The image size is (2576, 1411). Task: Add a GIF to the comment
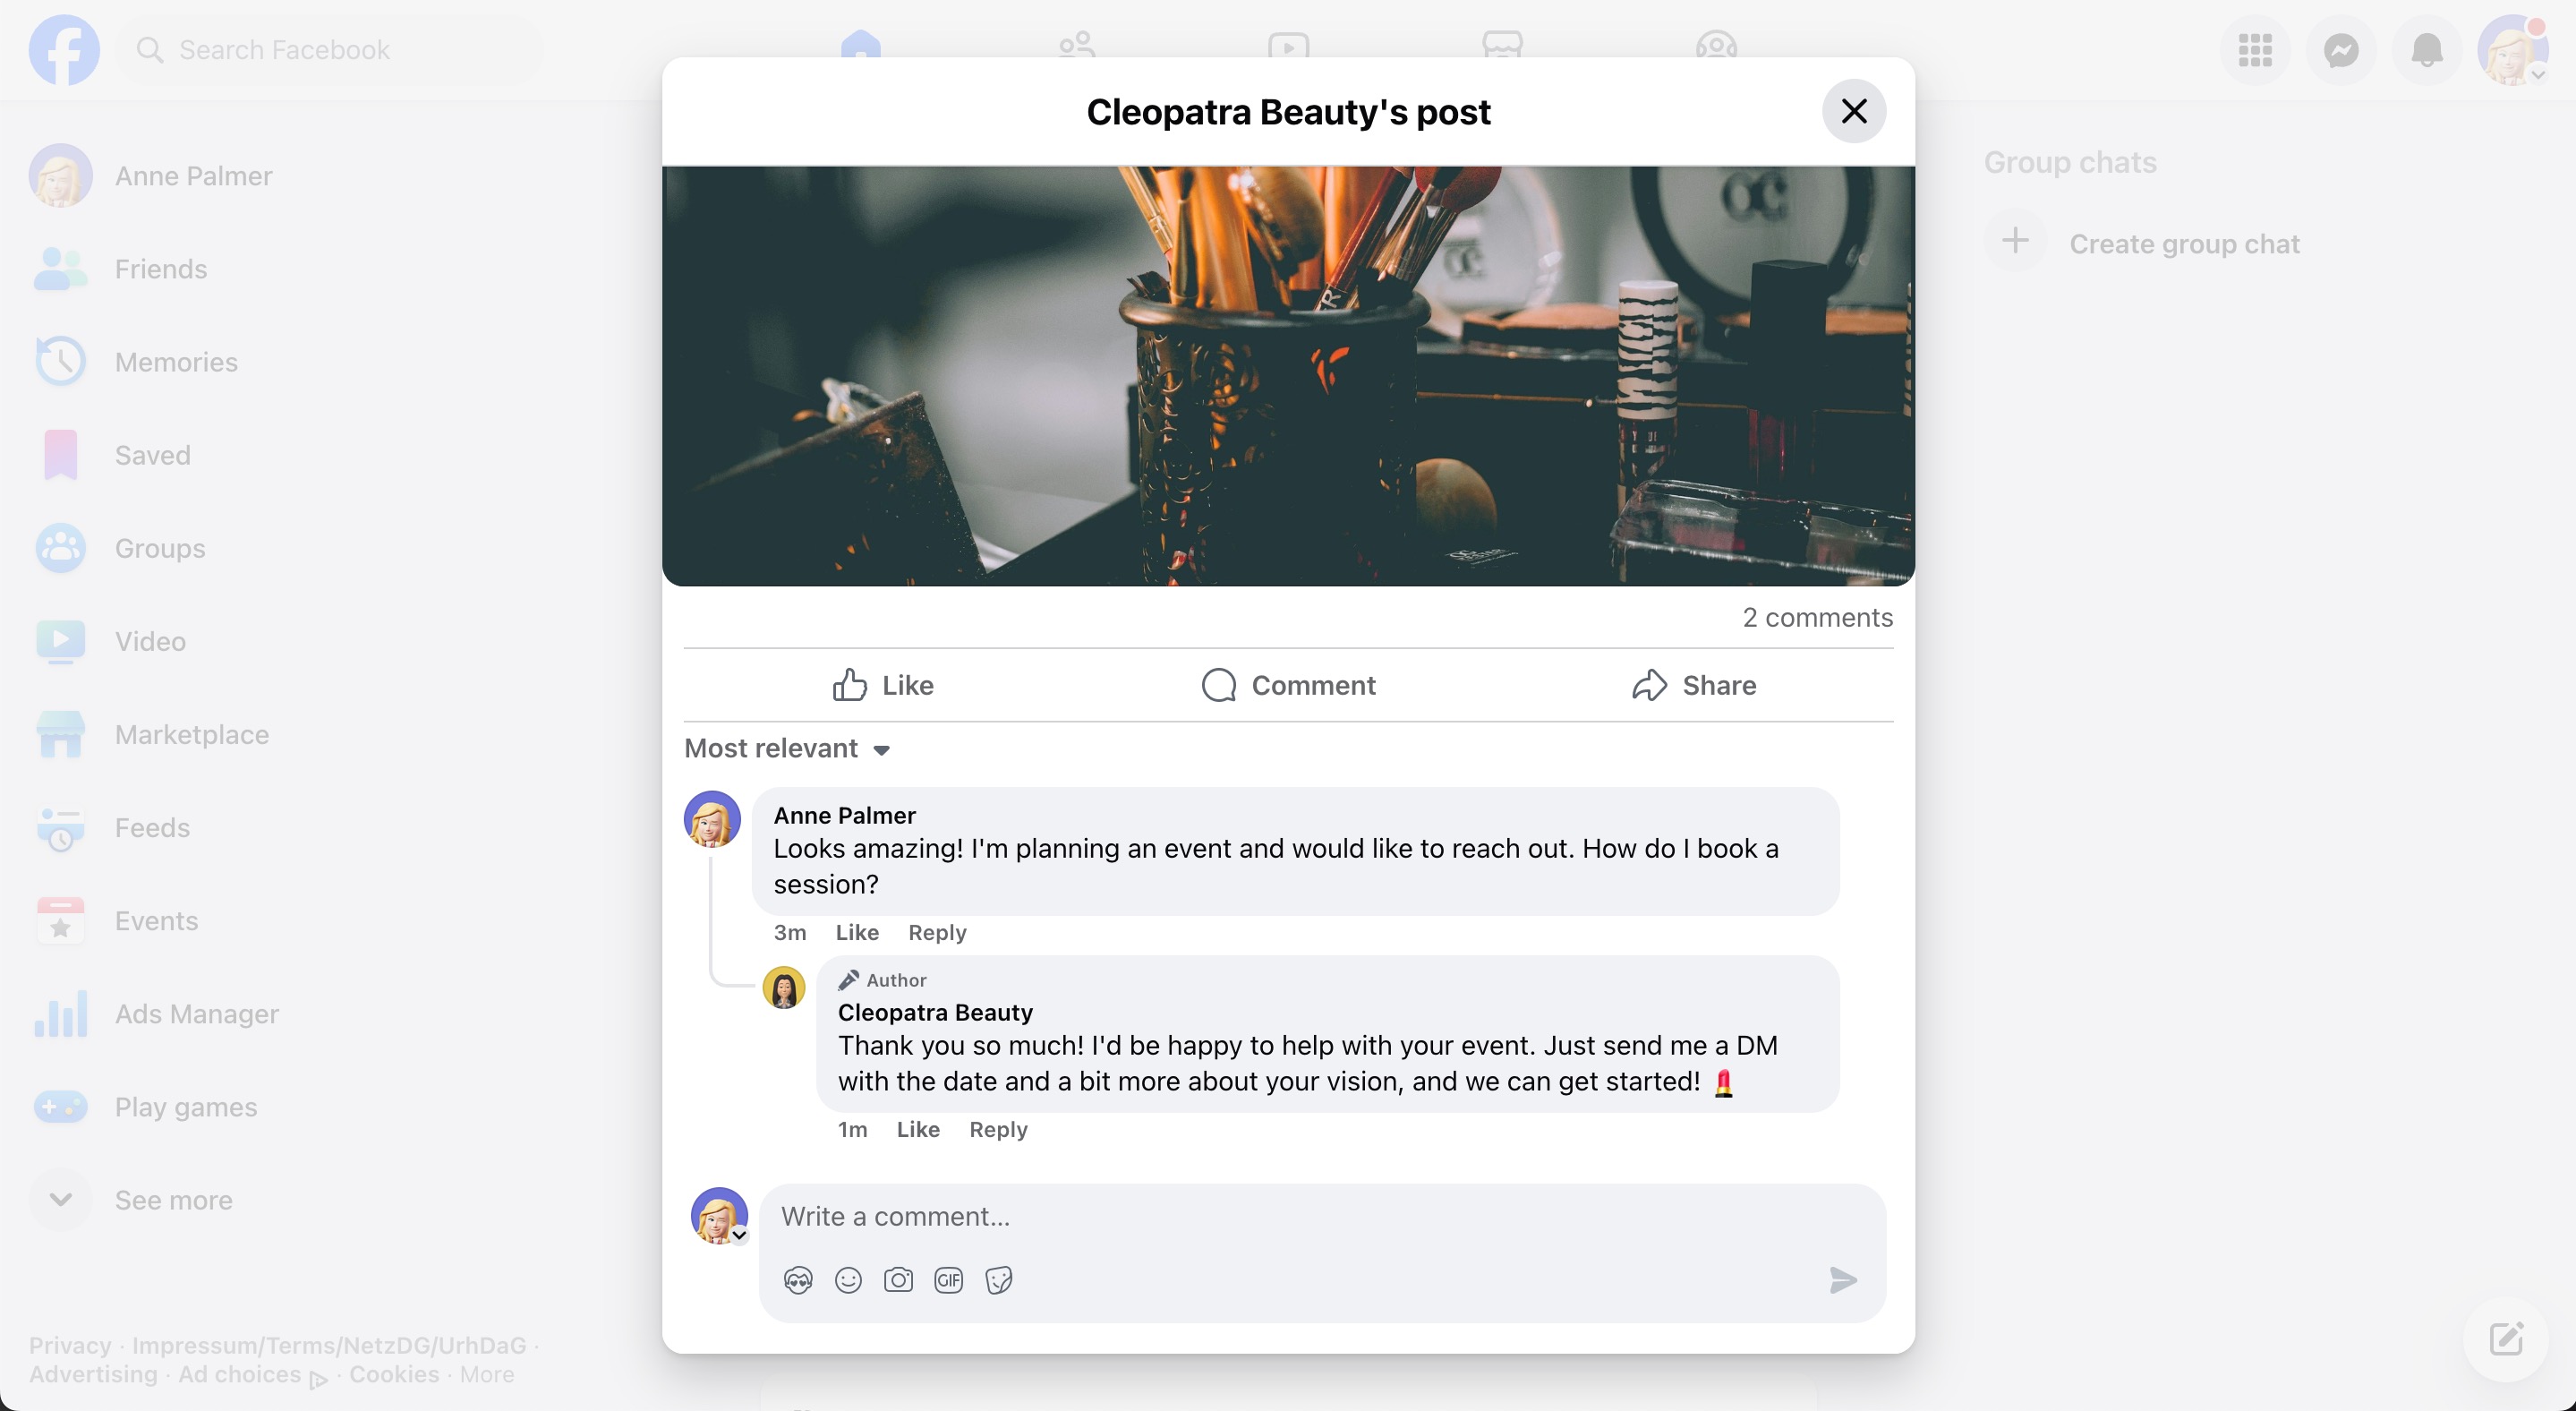point(948,1280)
